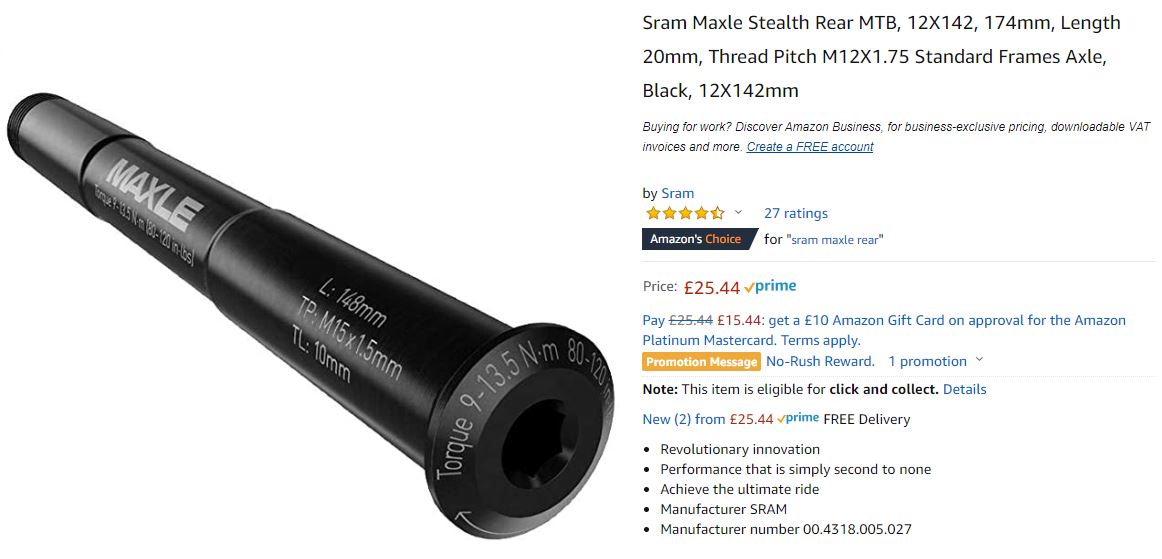The image size is (1162, 559).
Task: Click the Promotion Message badge
Action: pos(702,362)
